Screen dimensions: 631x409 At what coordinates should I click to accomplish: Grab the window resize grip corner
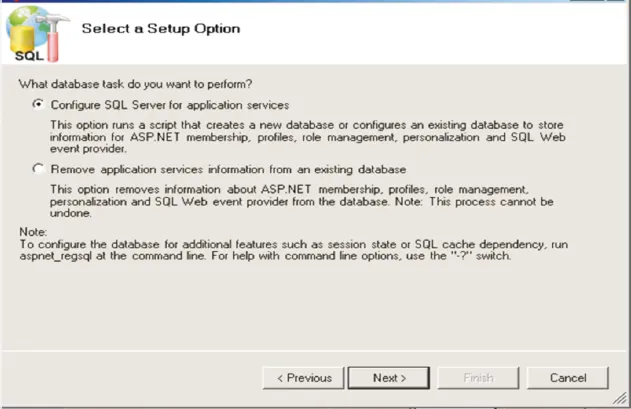pyautogui.click(x=621, y=399)
